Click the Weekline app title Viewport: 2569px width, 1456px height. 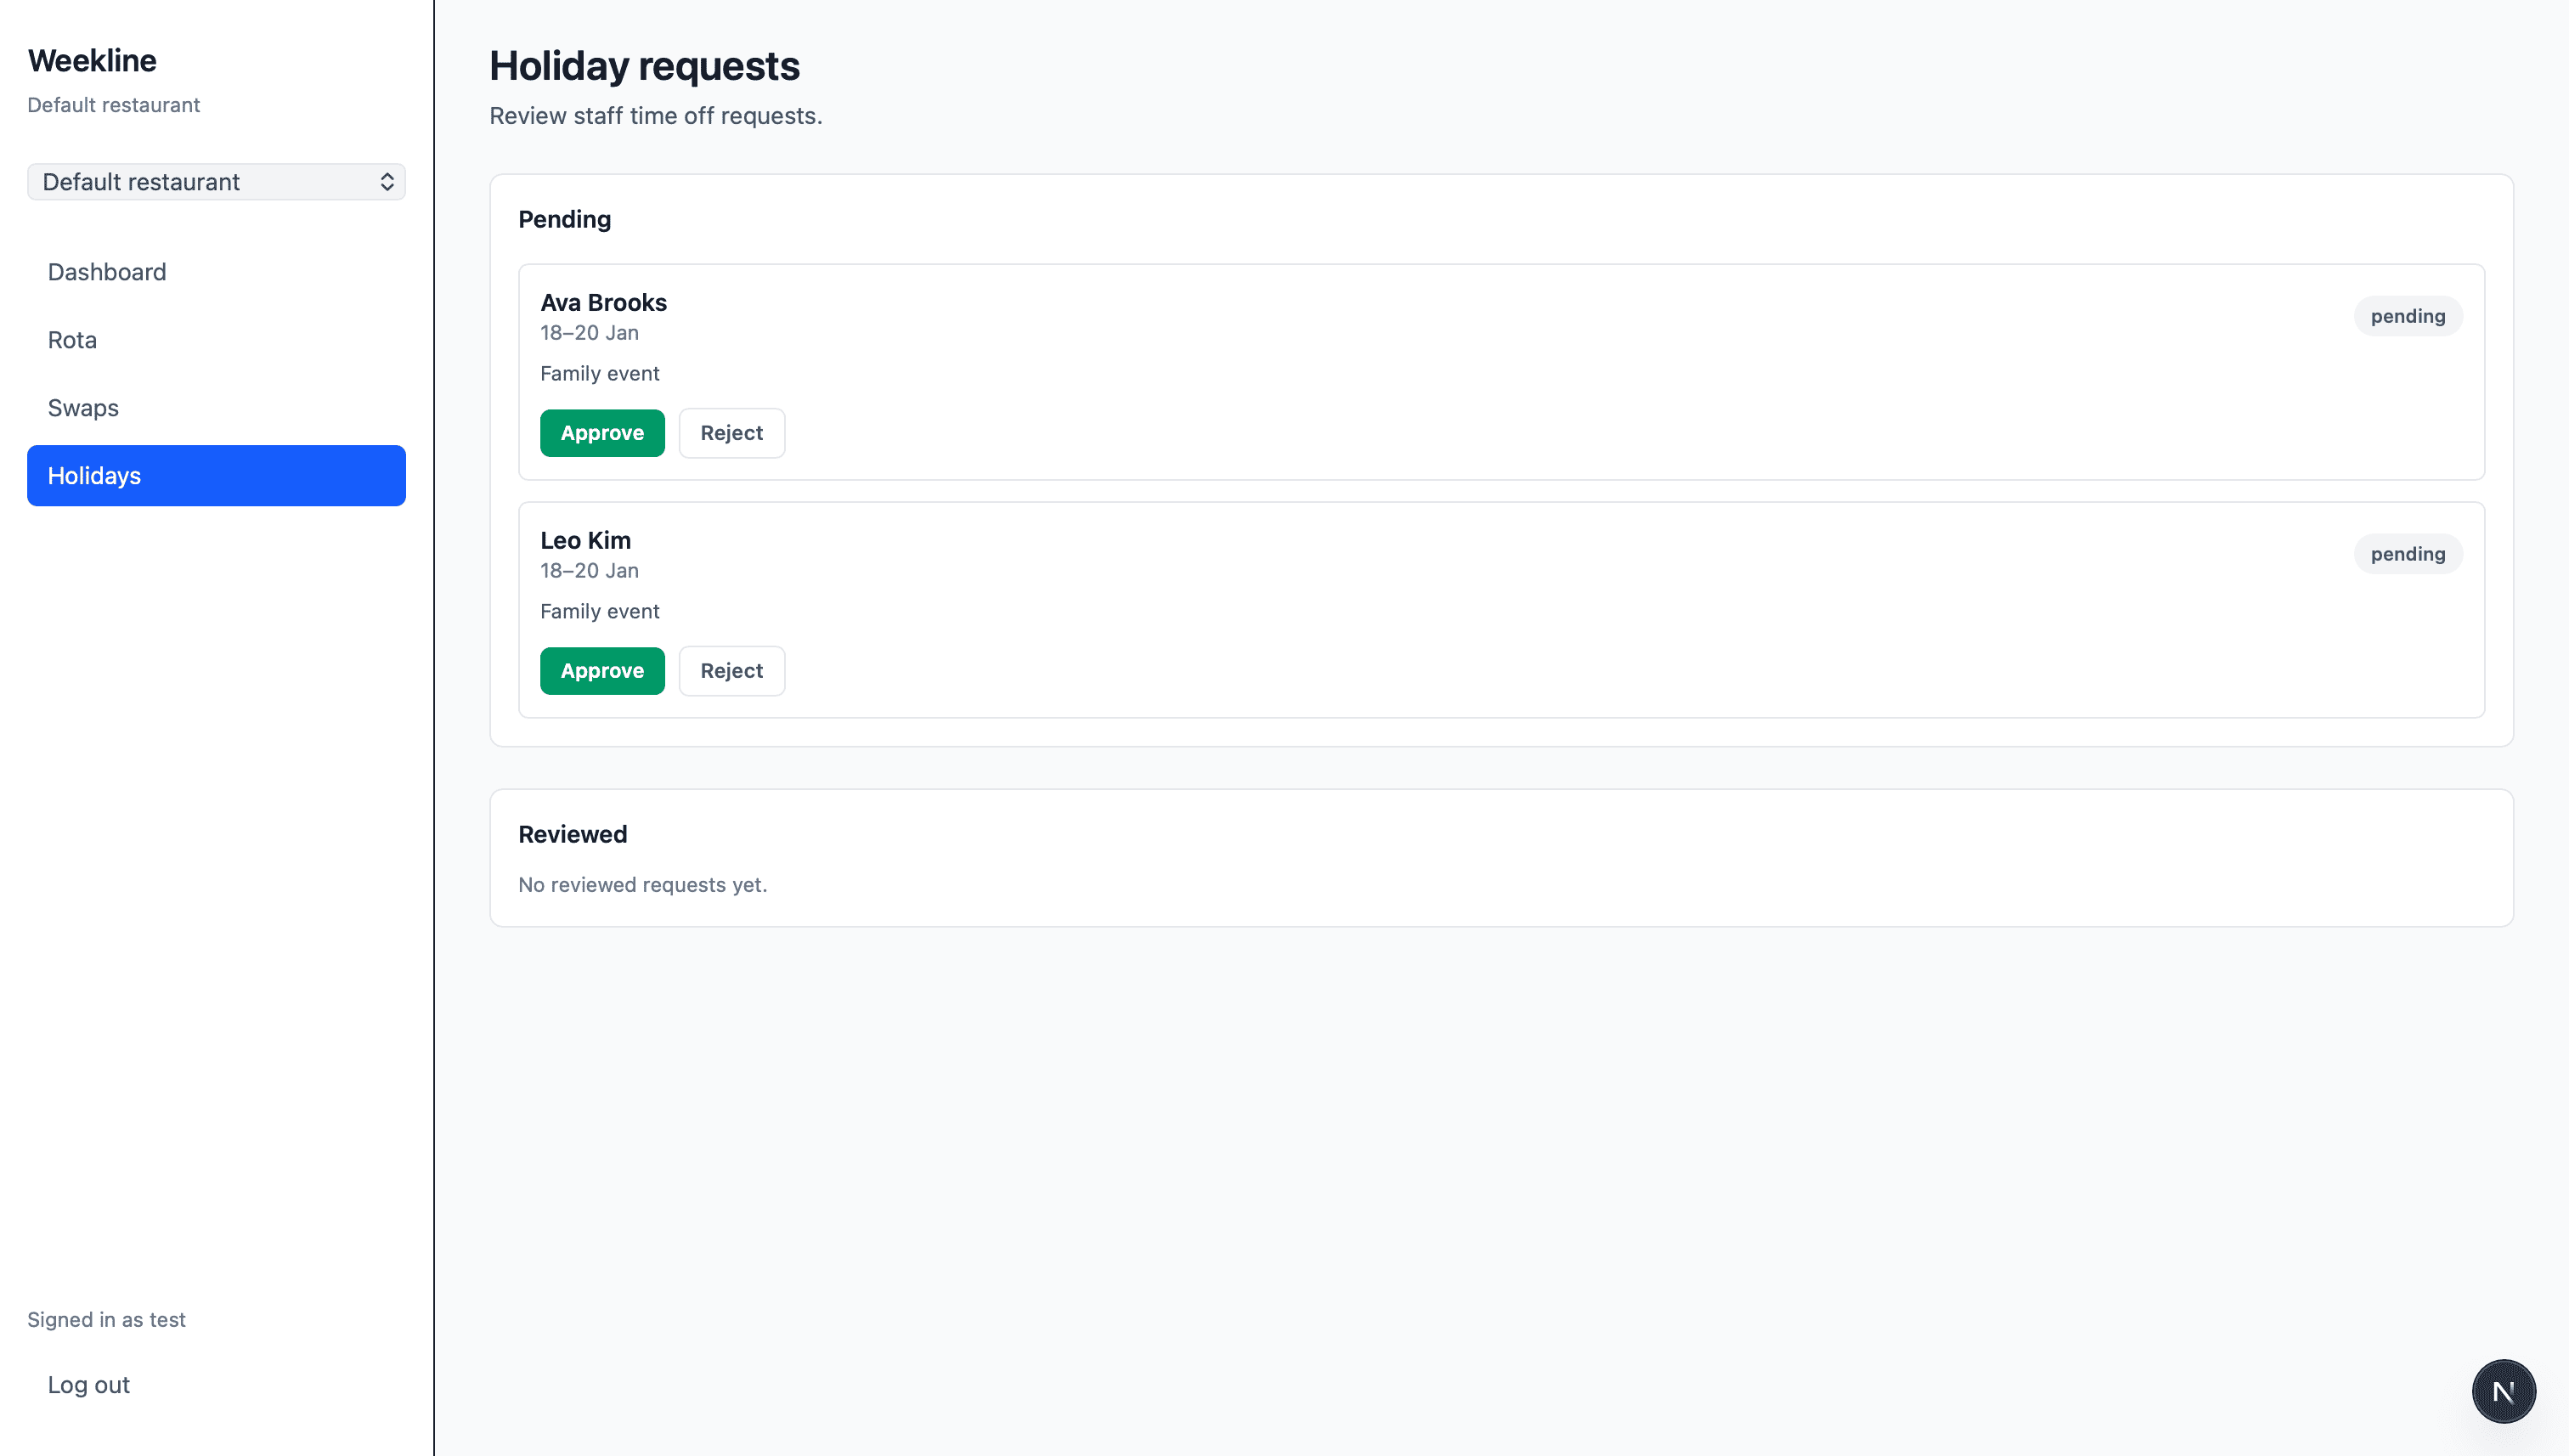pyautogui.click(x=92, y=60)
